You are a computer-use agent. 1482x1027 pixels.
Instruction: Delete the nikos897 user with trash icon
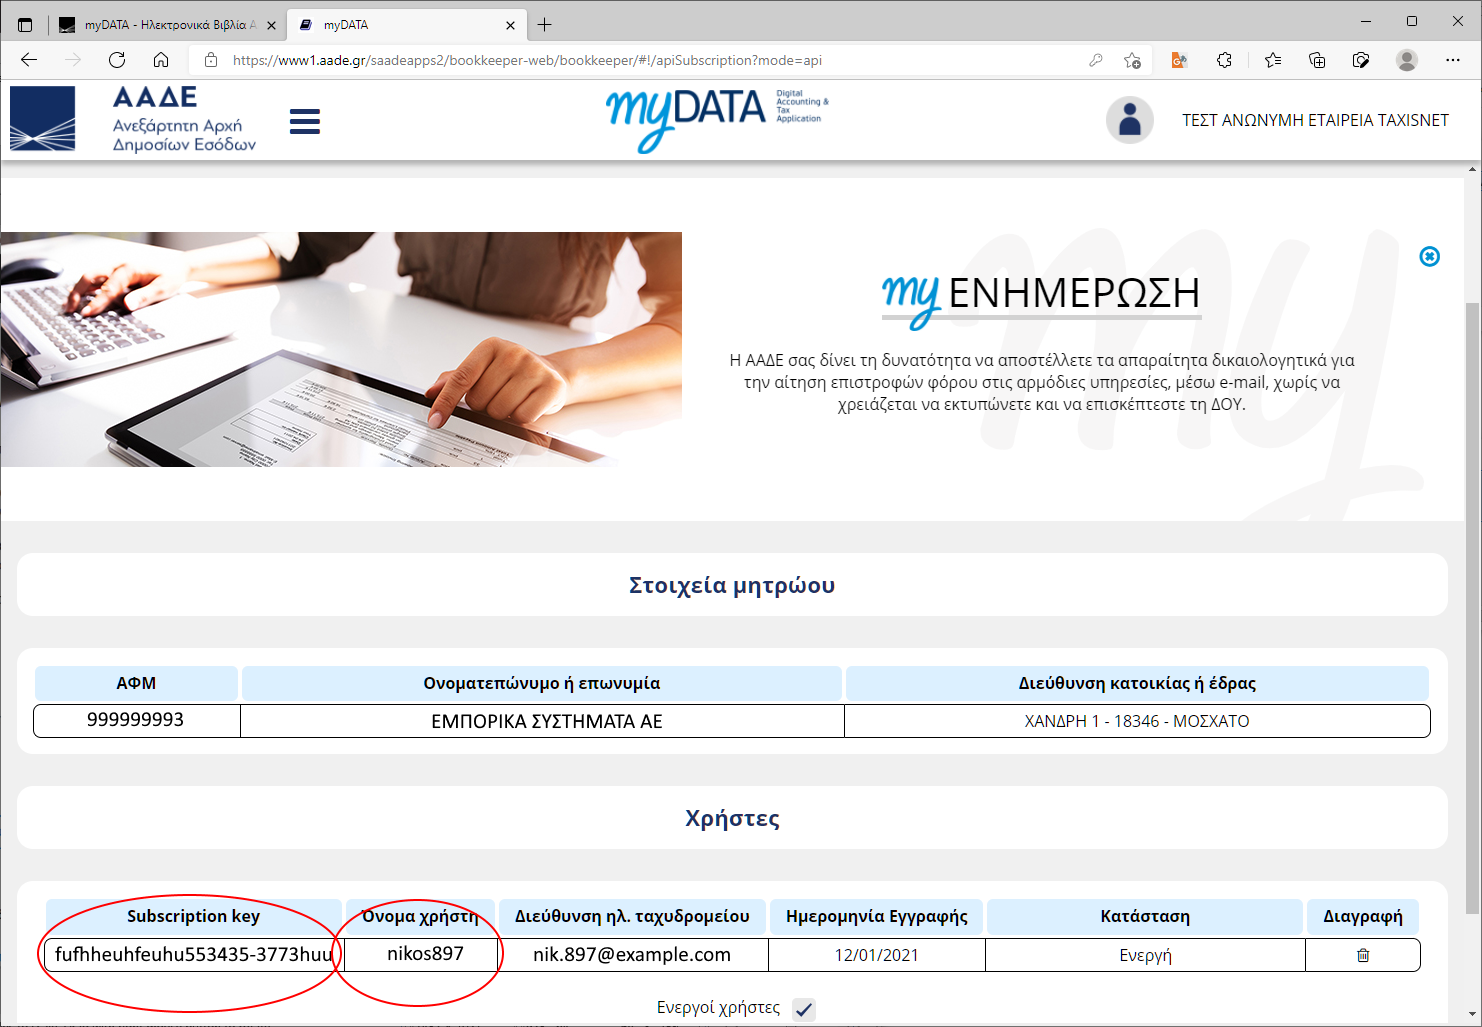click(x=1363, y=955)
